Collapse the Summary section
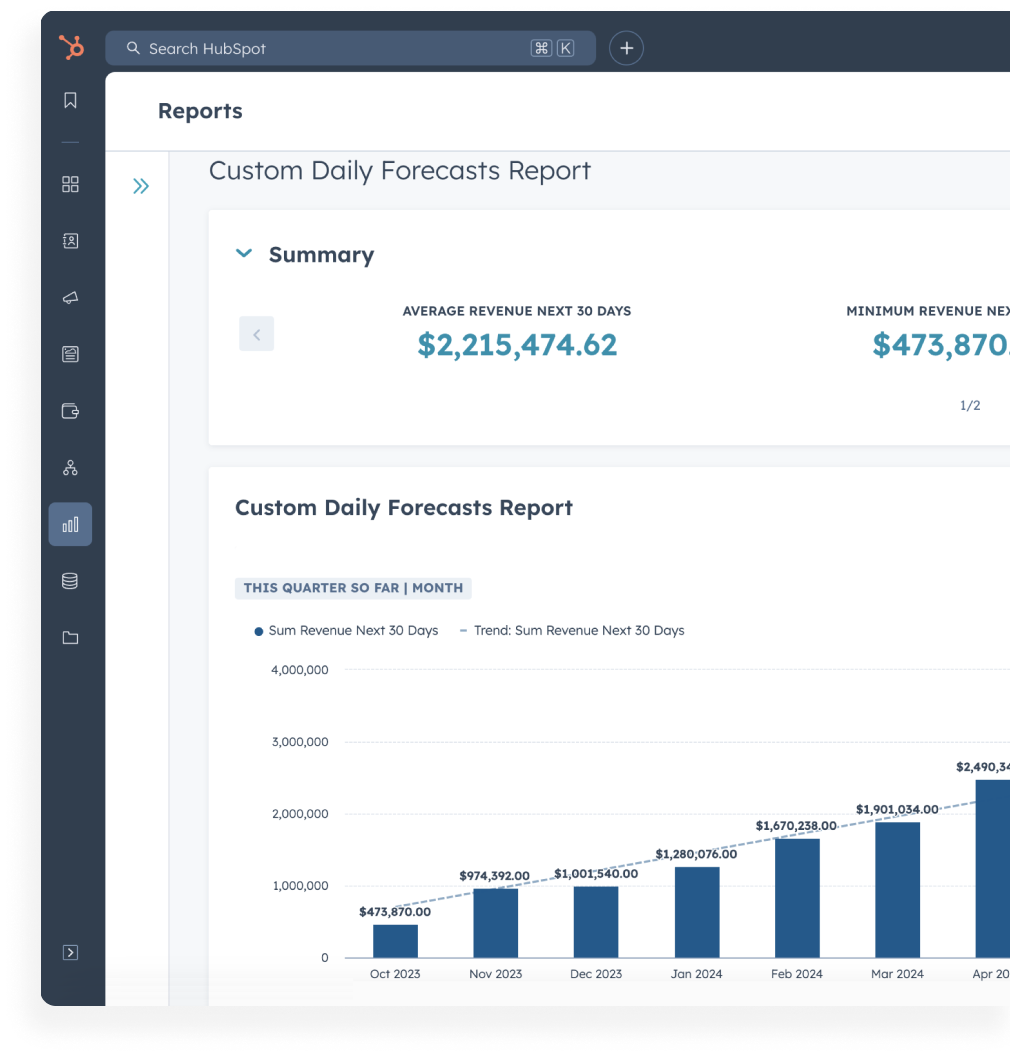The width and height of the screenshot is (1010, 1056). [243, 254]
